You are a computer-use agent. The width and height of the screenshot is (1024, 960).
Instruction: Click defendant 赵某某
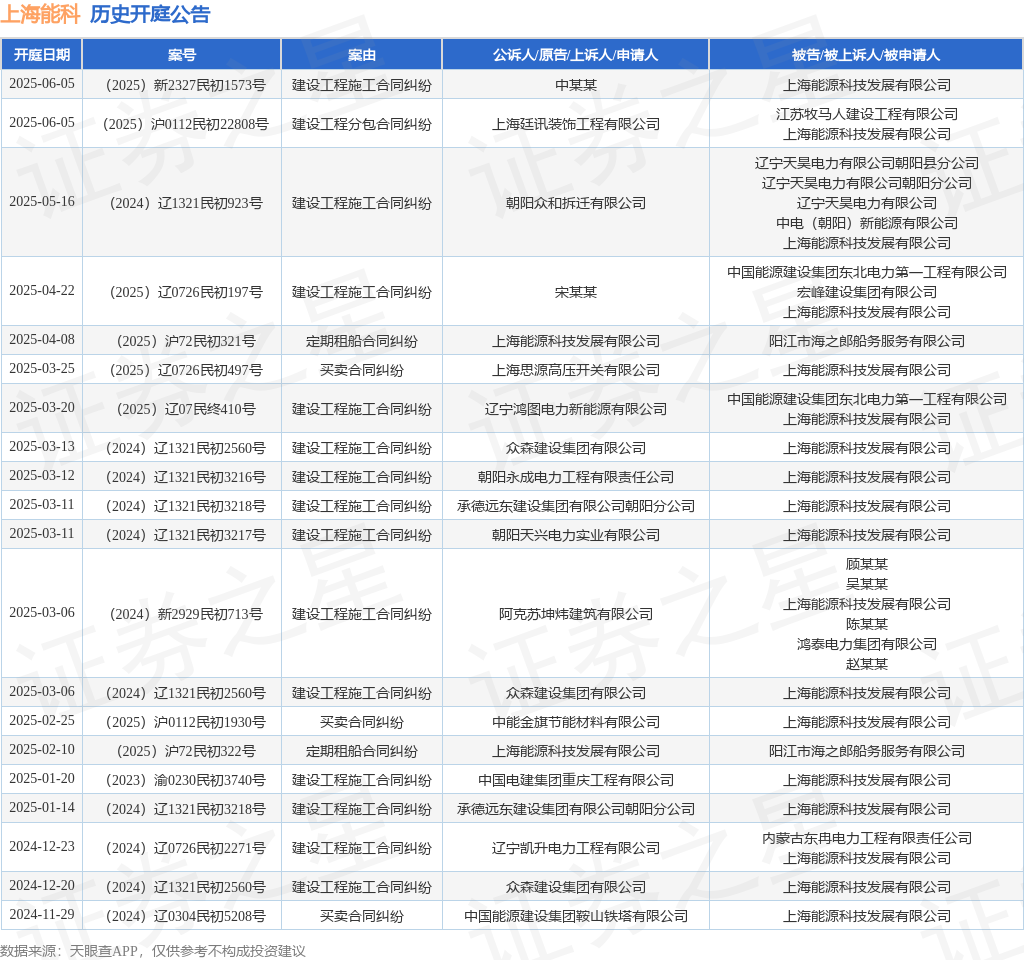867,664
